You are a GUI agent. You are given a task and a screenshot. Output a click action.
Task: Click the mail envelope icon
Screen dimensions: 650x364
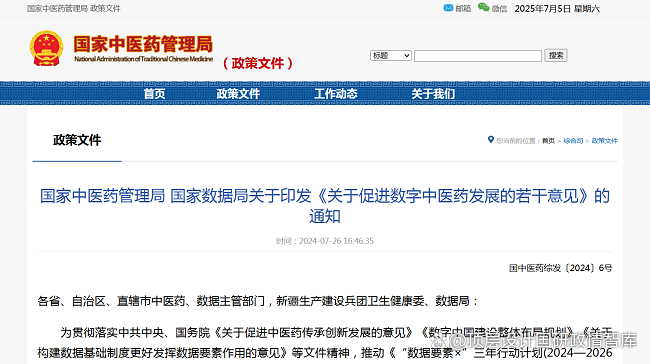pyautogui.click(x=448, y=8)
